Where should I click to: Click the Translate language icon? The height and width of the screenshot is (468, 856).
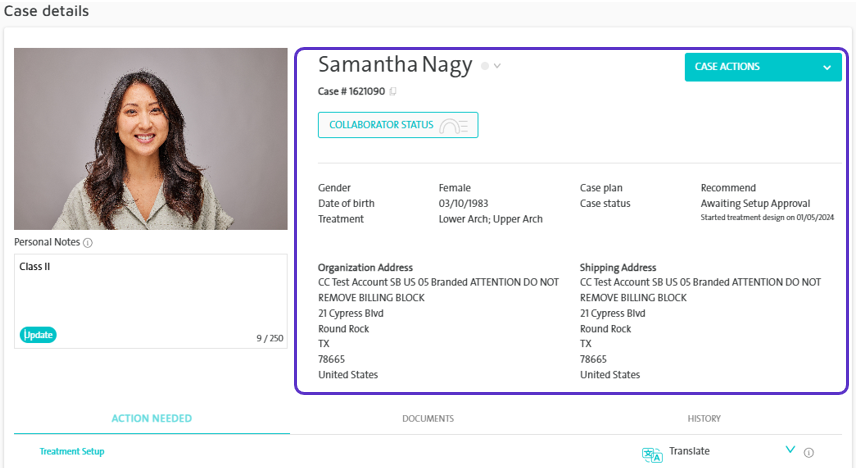(x=652, y=454)
